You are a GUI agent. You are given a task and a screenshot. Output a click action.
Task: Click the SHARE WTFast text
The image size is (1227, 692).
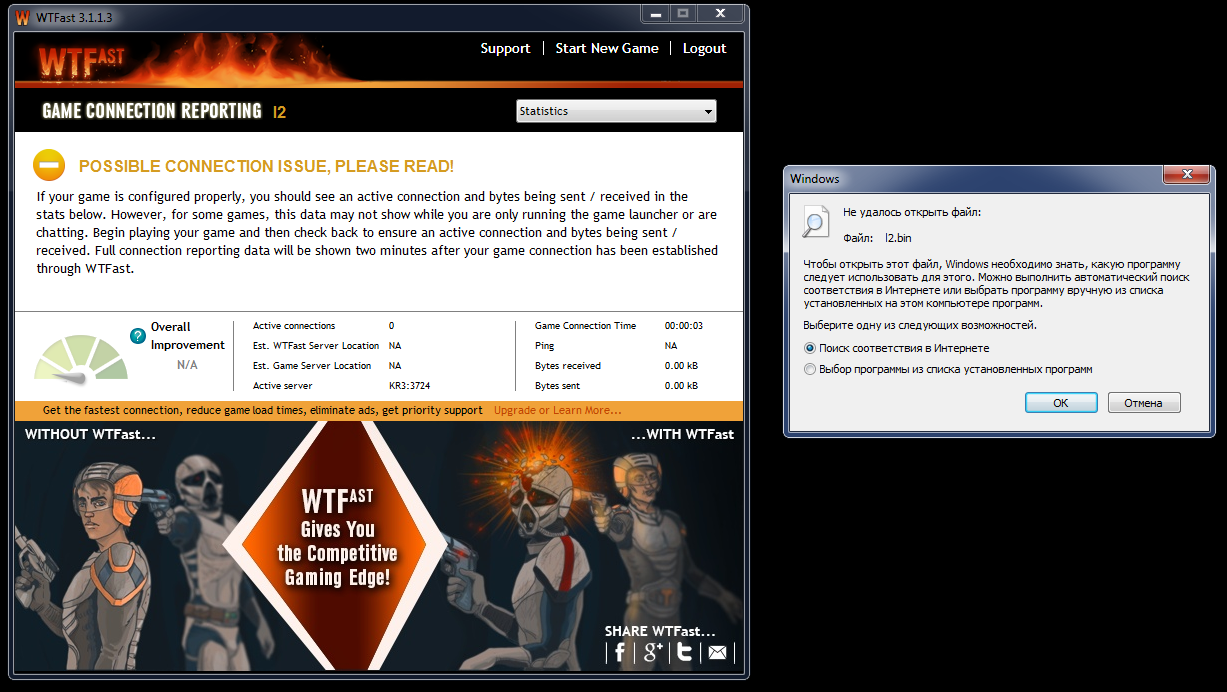(660, 631)
